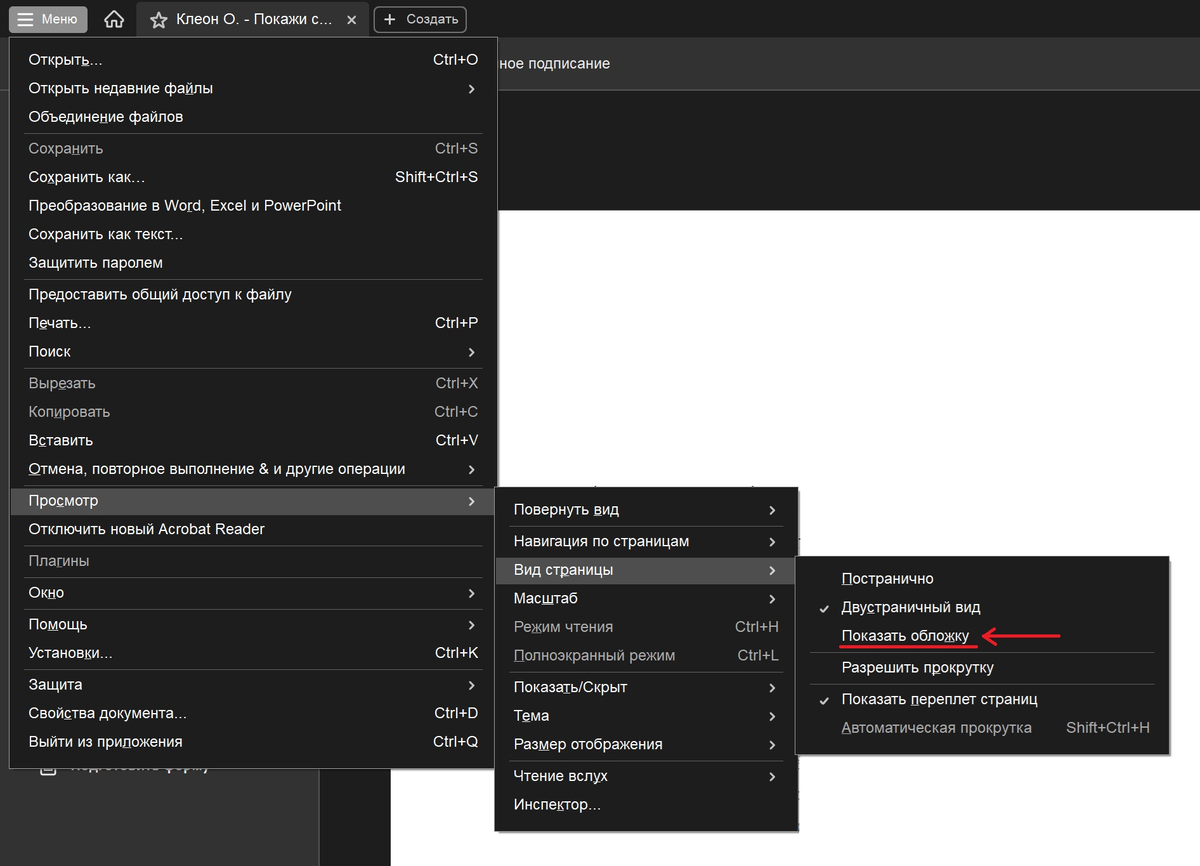Screen dimensions: 1200x866
Task: Select Предоставить общий доступ к файлу
Action: [x=253, y=295]
